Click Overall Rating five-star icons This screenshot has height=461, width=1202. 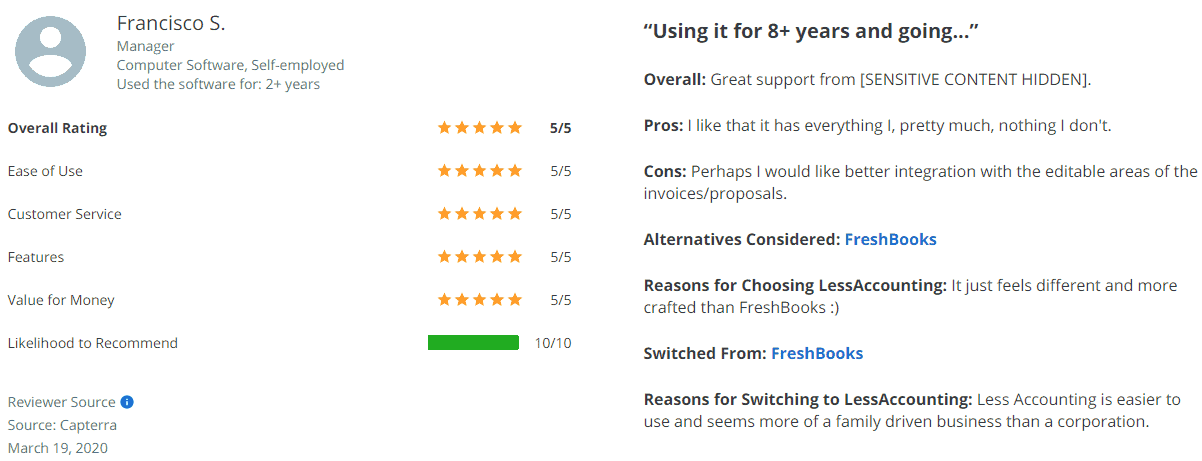(480, 128)
